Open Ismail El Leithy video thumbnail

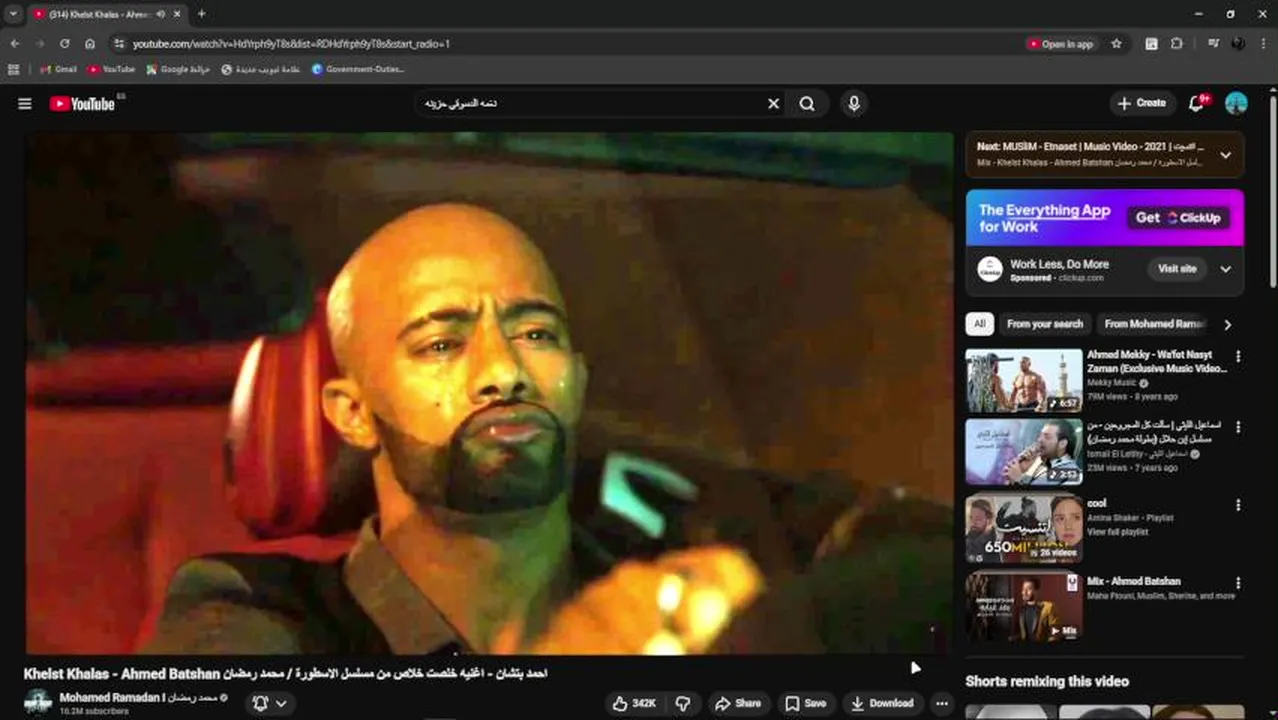(x=1023, y=451)
